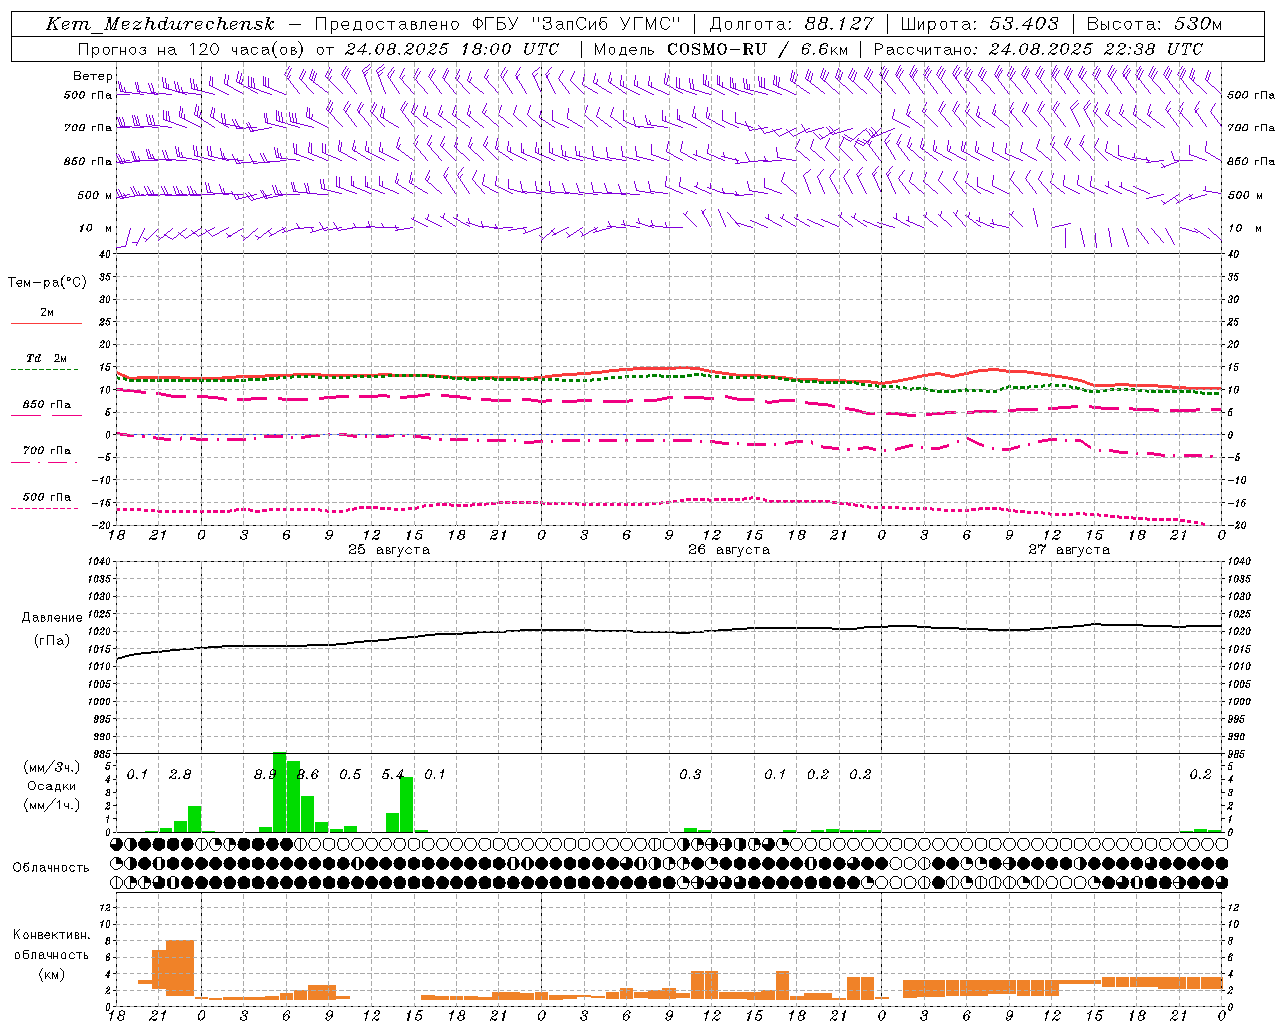1280x1024 pixels.
Task: Click the 700 гПа wind level label on right
Action: 1251,128
